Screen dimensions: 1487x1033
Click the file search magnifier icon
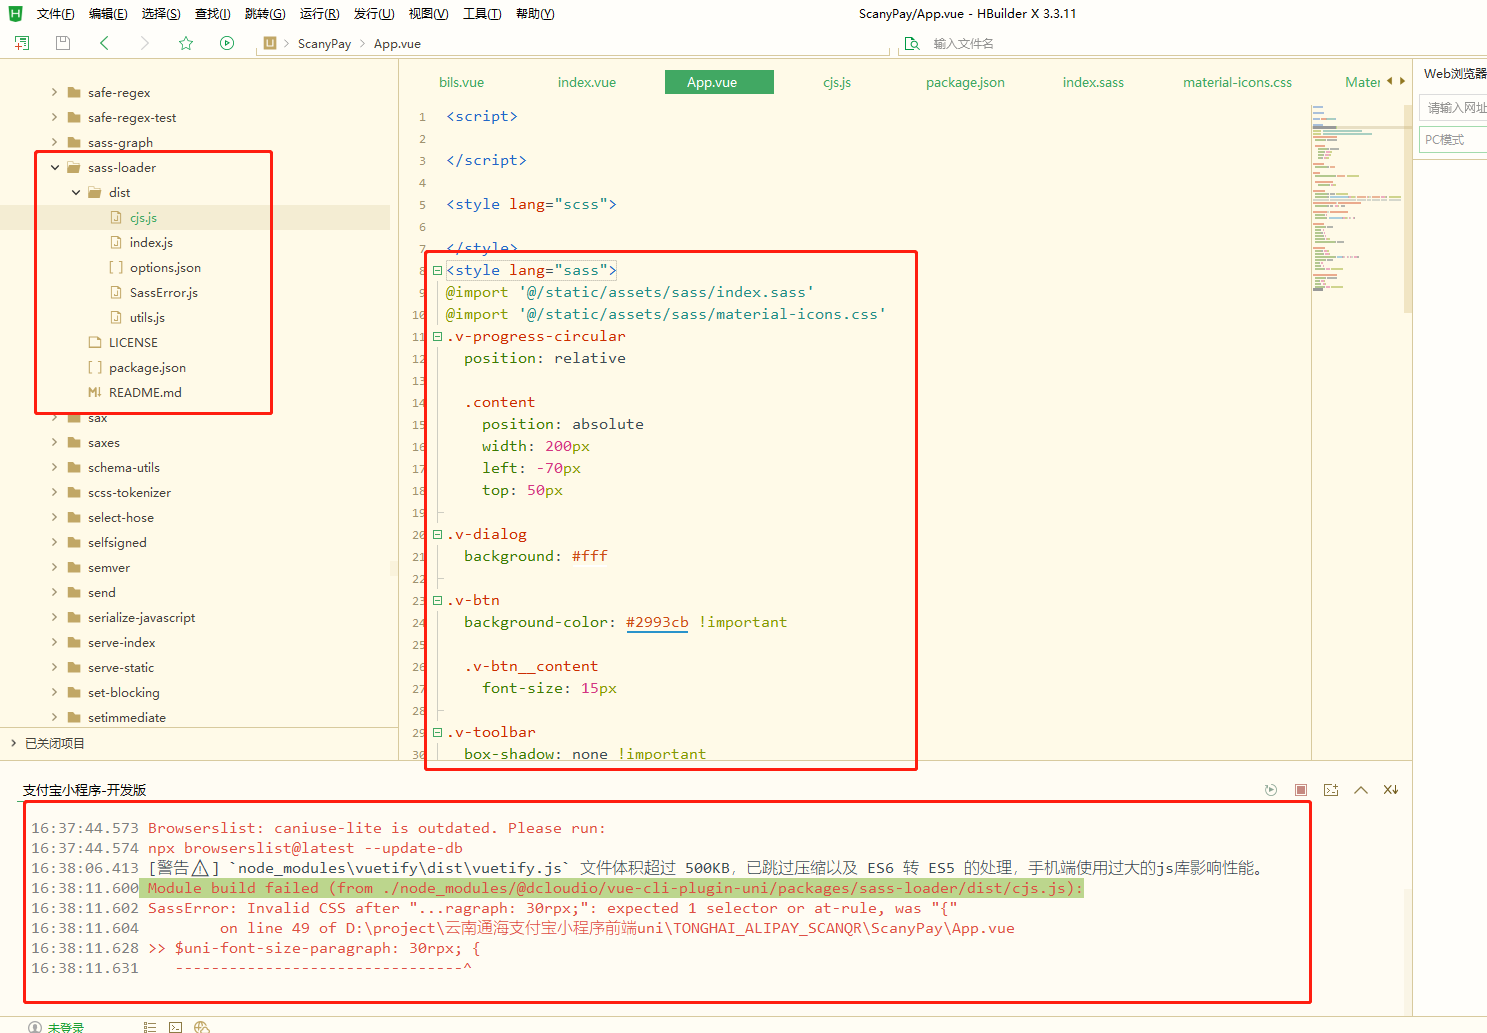coord(912,44)
